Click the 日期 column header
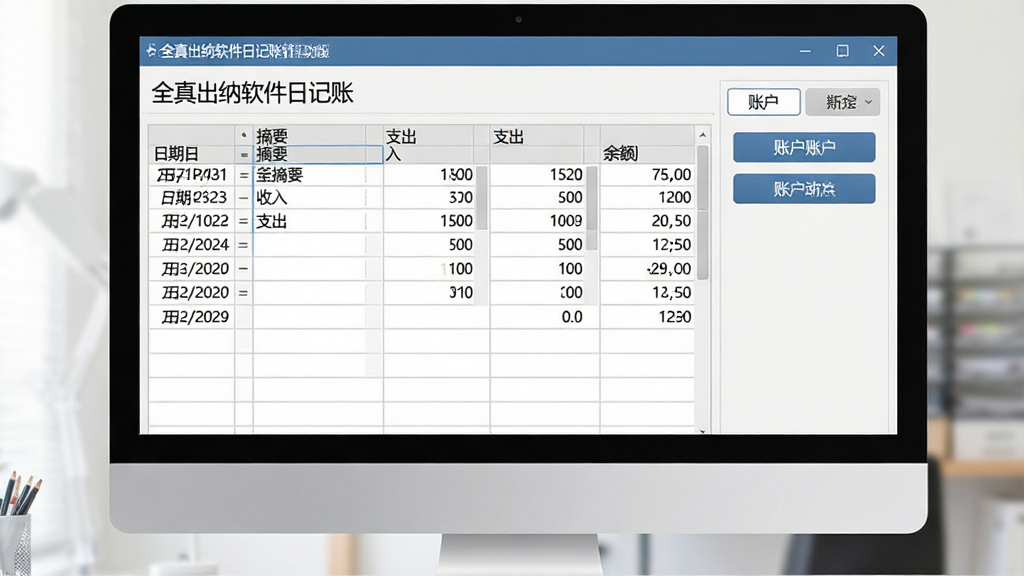This screenshot has width=1024, height=576. click(x=176, y=154)
